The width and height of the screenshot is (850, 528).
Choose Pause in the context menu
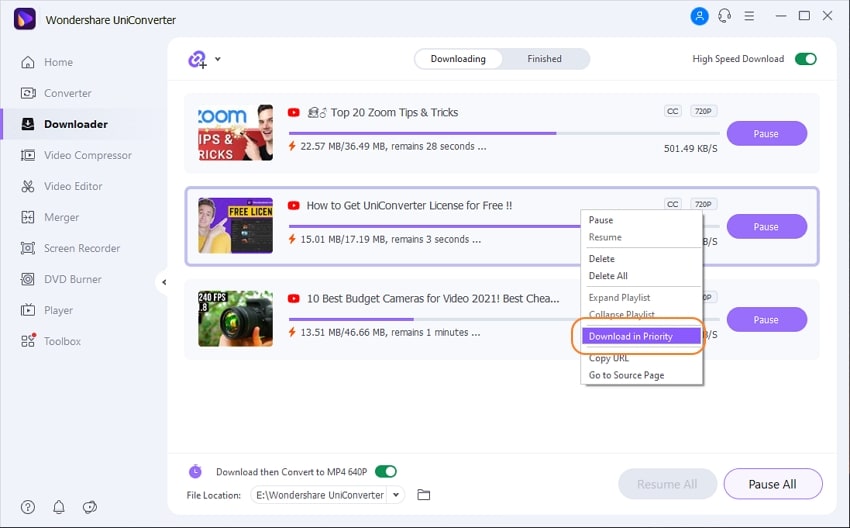[x=641, y=220]
